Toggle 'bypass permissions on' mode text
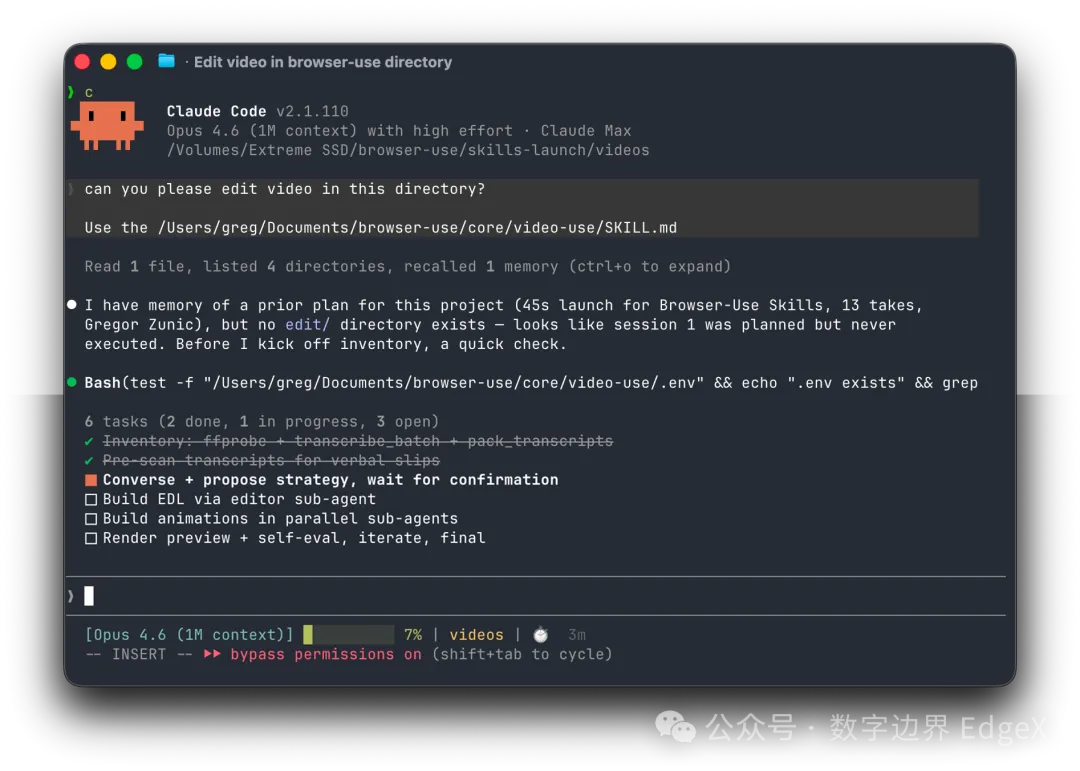The height and width of the screenshot is (771, 1080). point(326,654)
